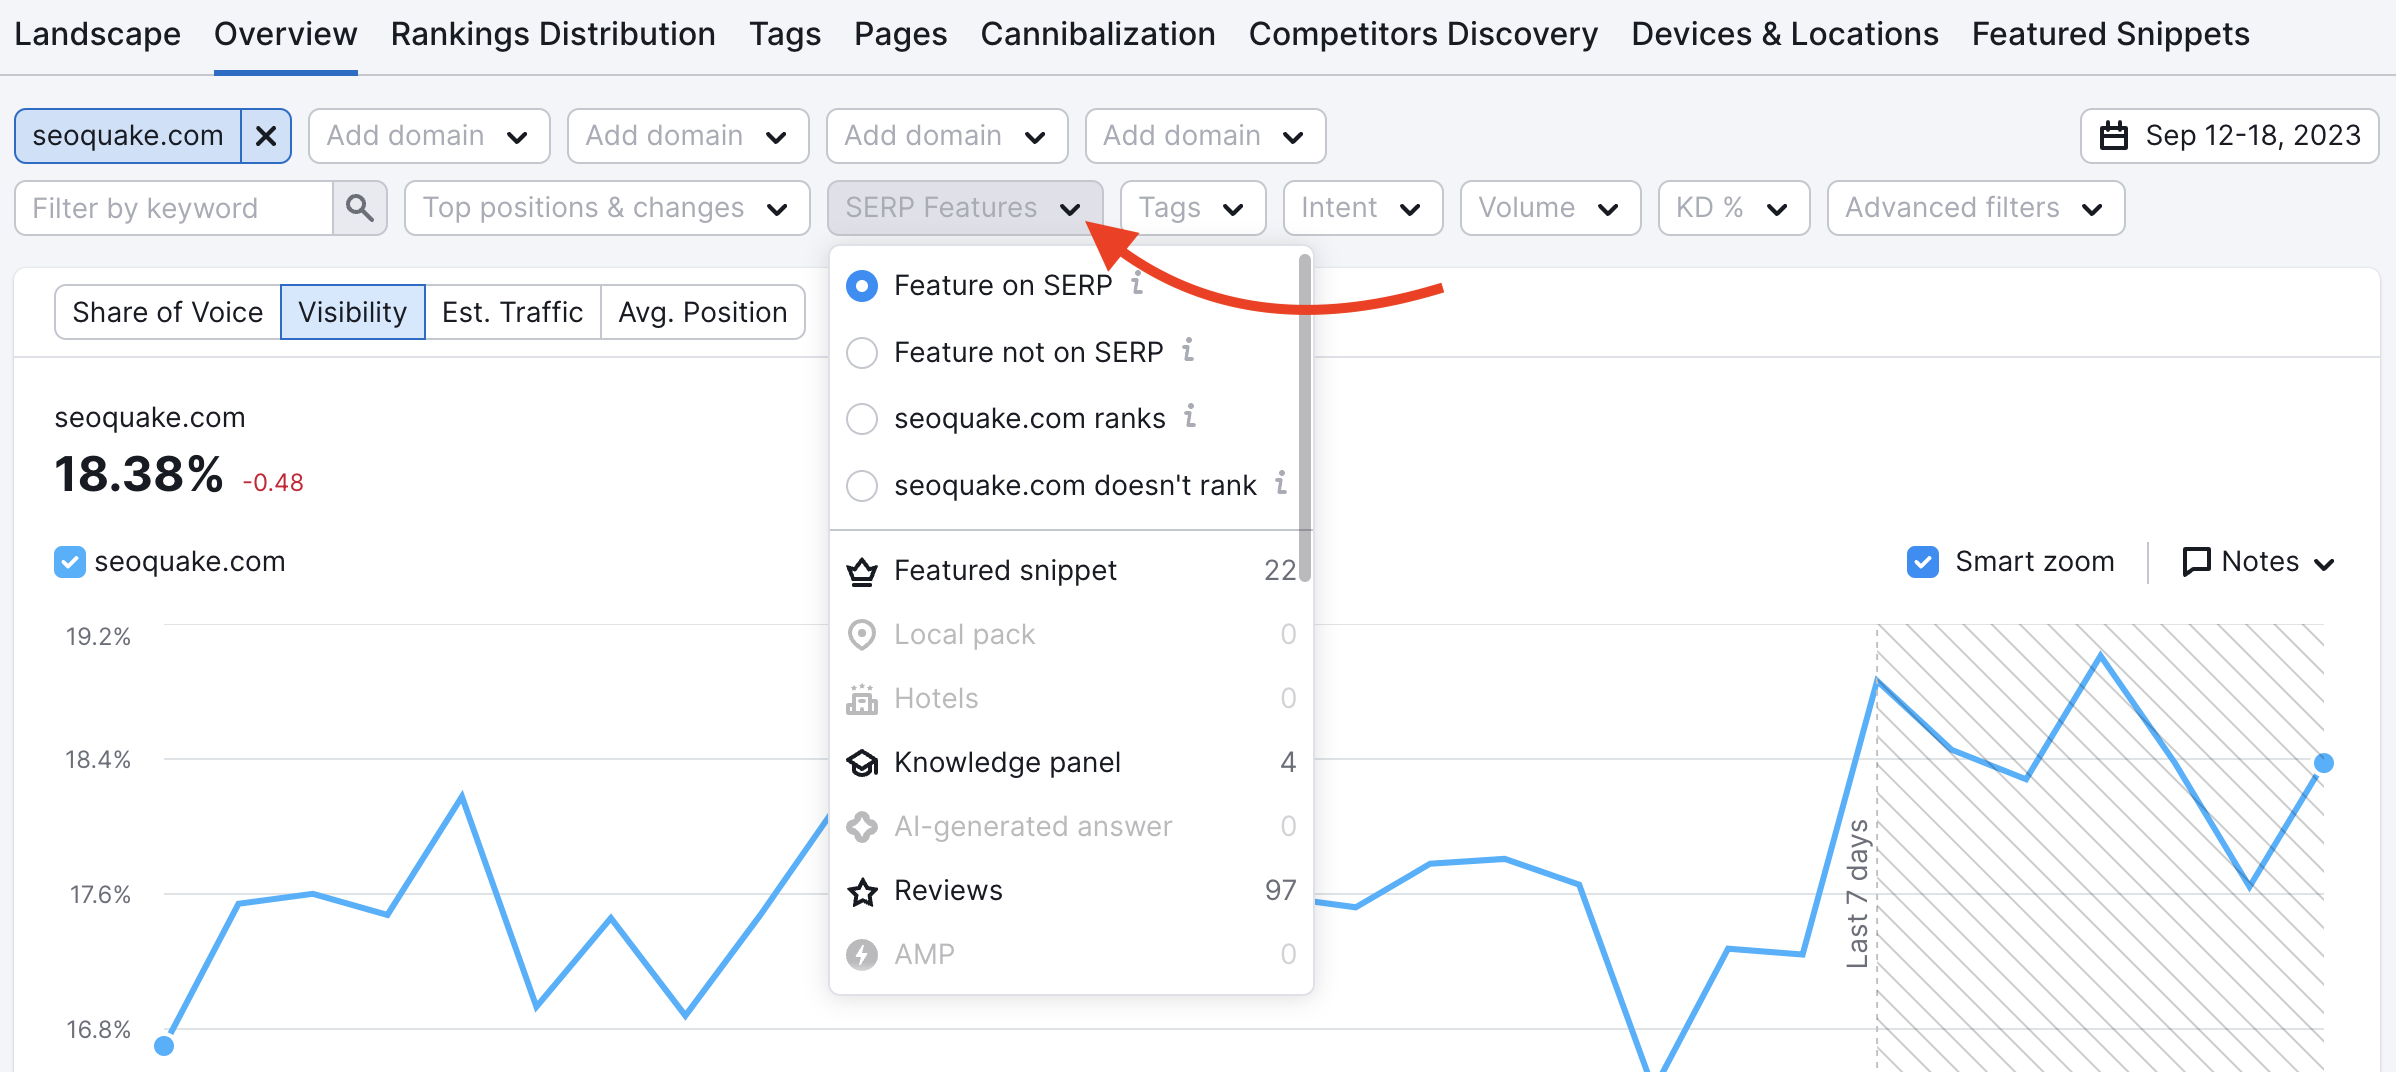Click the 18.38% visibility value
Viewport: 2396px width, 1072px height.
(x=139, y=474)
